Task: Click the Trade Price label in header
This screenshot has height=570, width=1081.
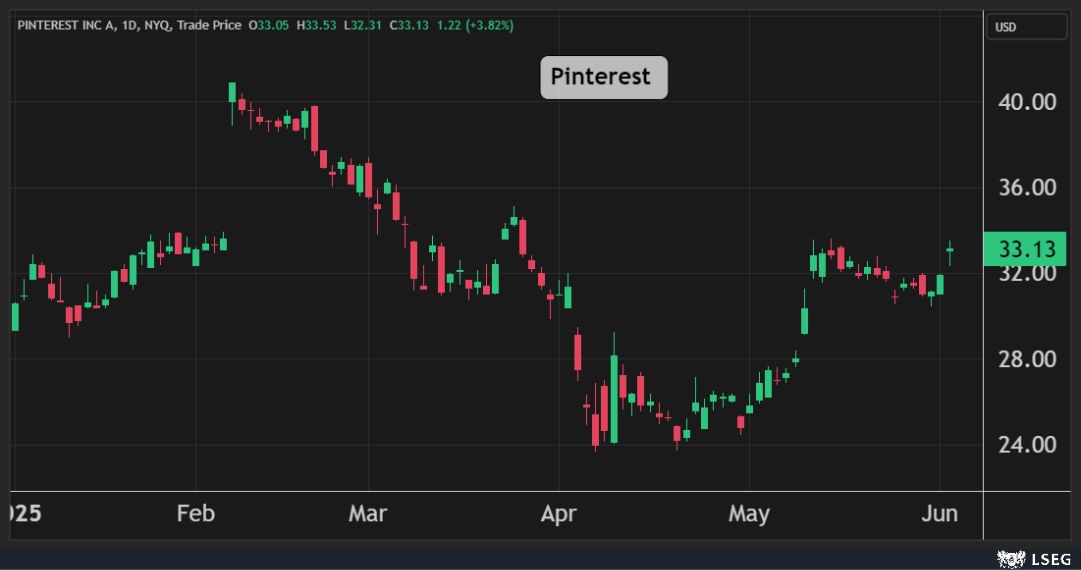Action: (x=209, y=26)
